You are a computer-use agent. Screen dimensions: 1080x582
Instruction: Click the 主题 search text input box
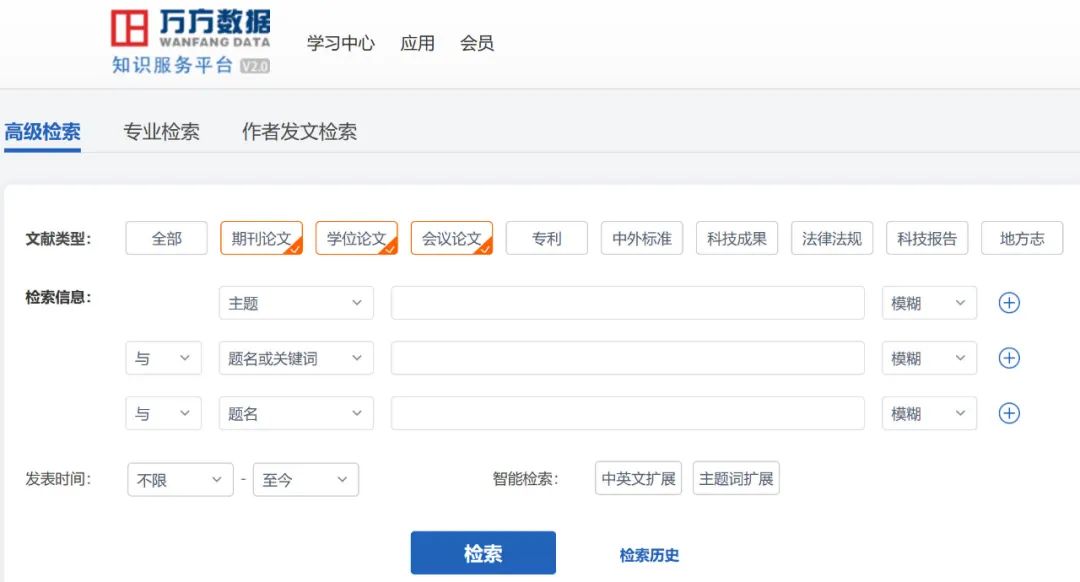coord(627,303)
